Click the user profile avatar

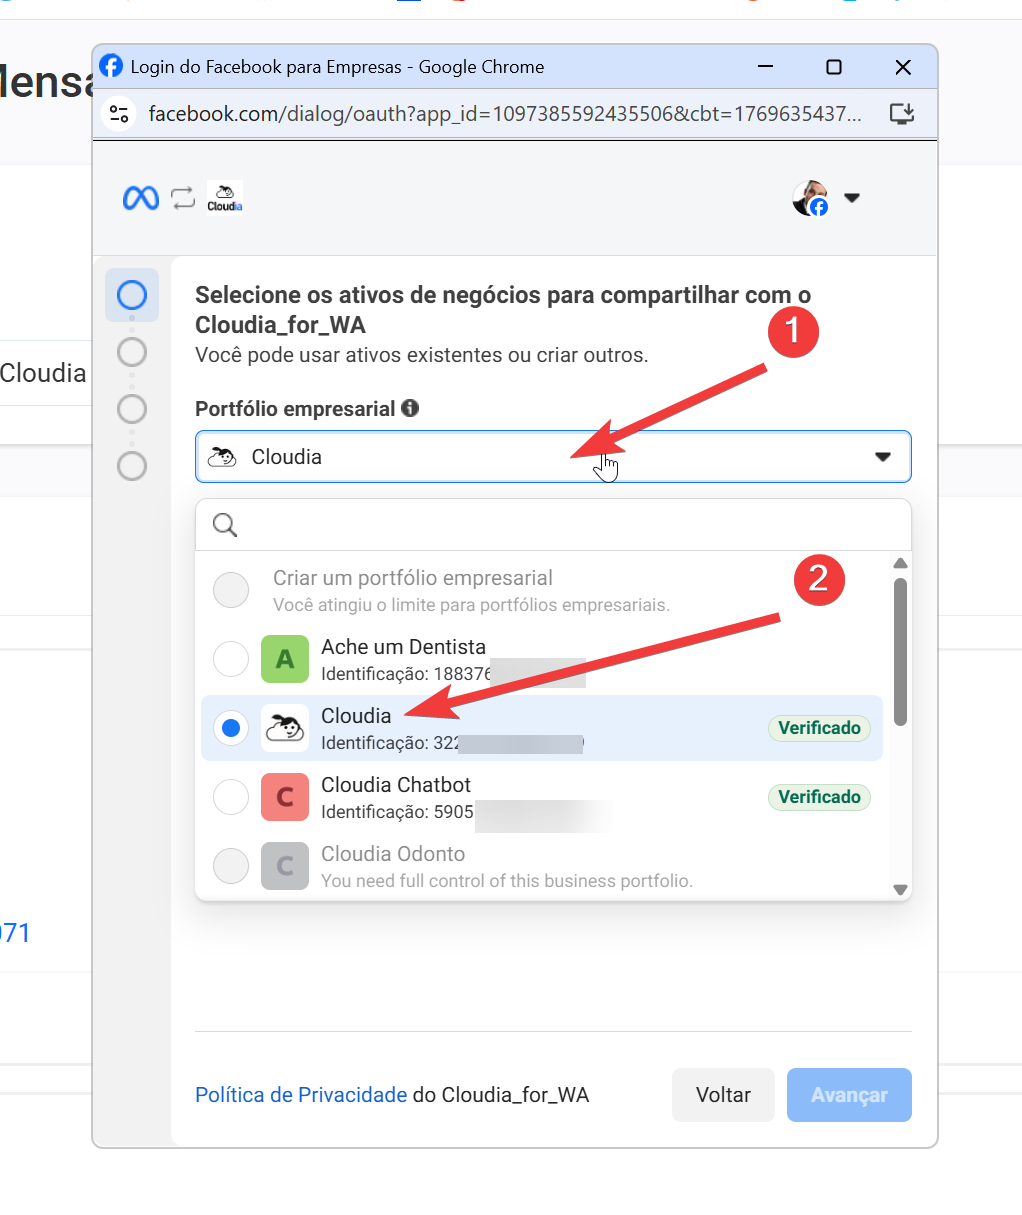coord(811,198)
